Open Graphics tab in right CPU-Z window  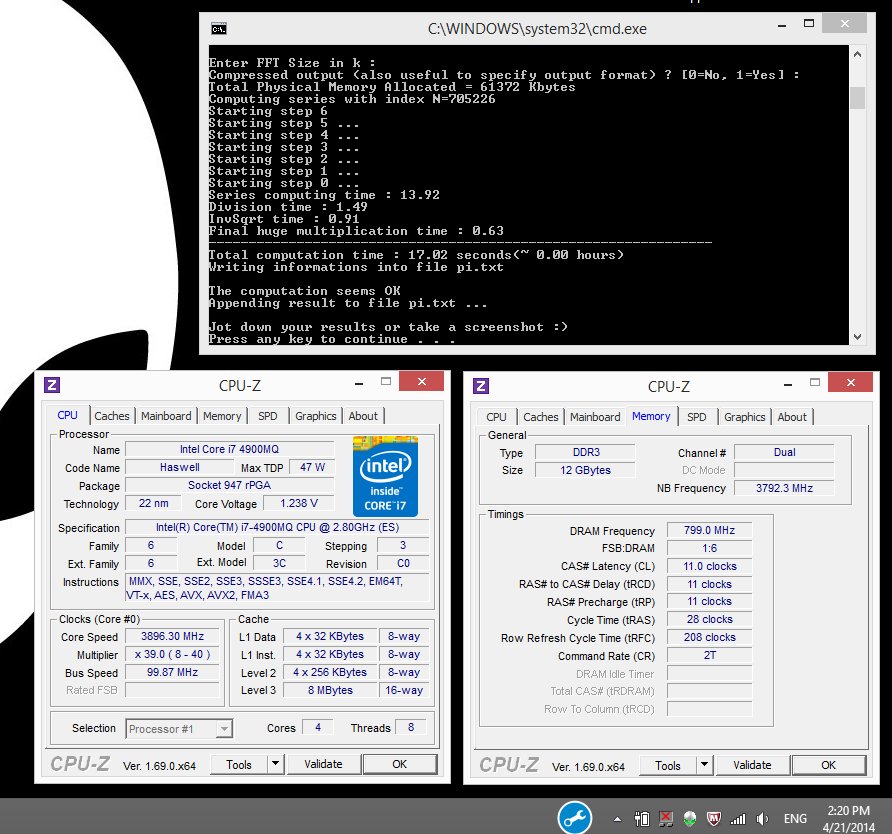(745, 417)
